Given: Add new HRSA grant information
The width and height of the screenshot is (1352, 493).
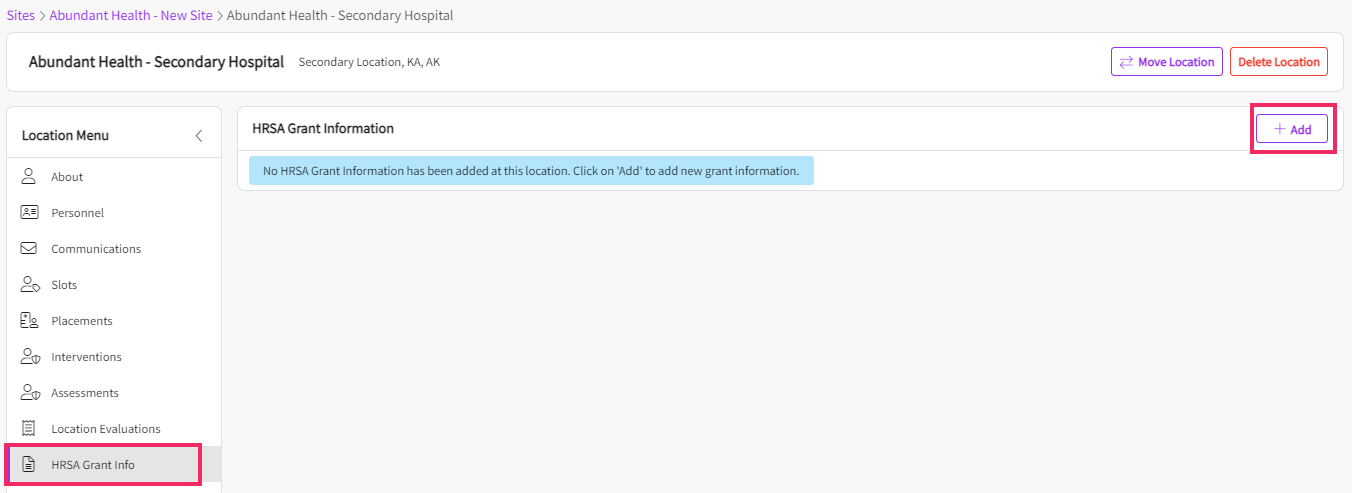Looking at the screenshot, I should [x=1291, y=129].
